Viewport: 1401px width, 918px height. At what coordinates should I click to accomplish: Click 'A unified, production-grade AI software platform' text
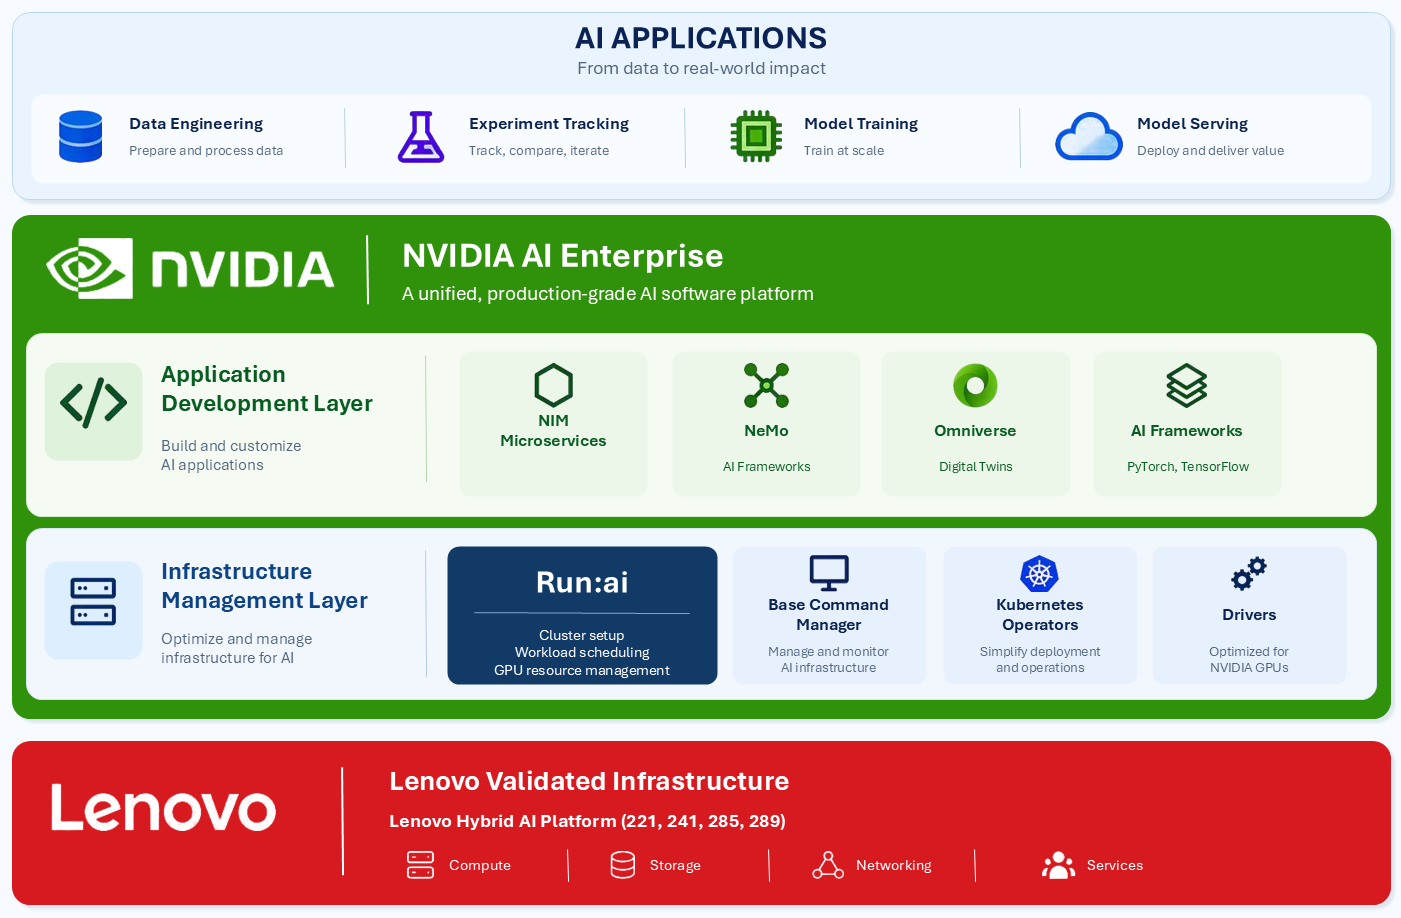coord(608,294)
